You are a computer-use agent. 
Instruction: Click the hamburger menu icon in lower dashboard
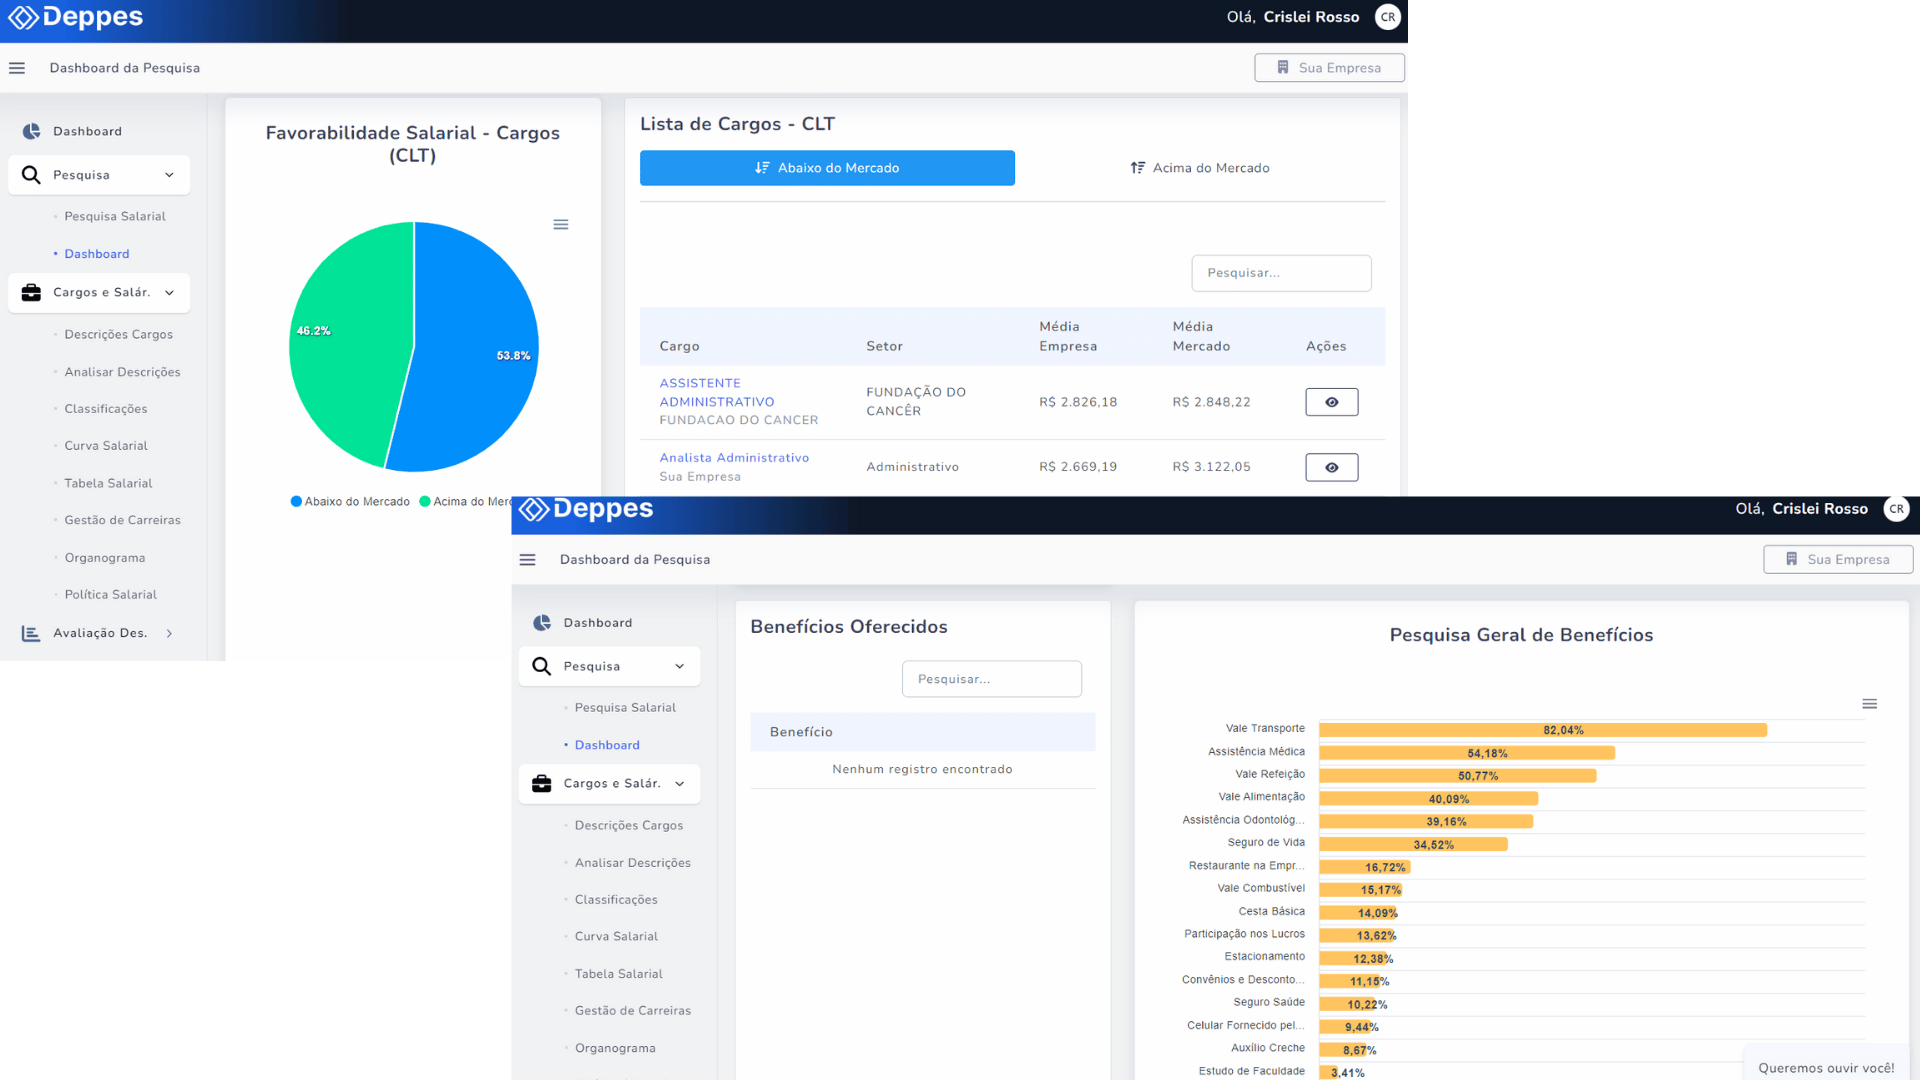click(x=527, y=560)
